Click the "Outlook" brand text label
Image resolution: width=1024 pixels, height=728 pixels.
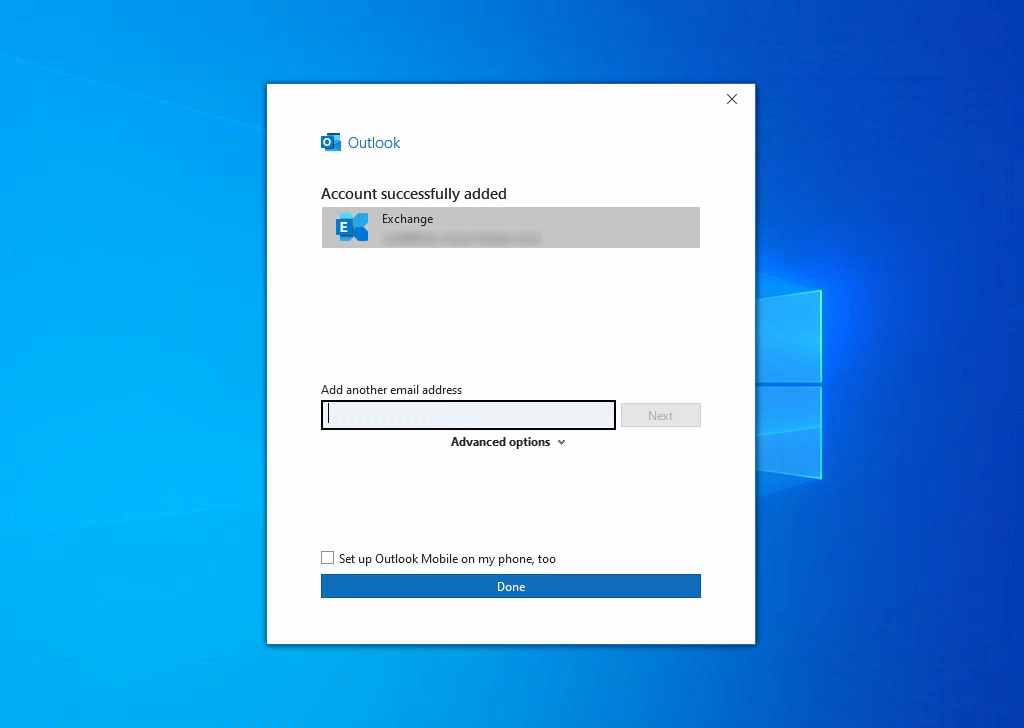[374, 142]
